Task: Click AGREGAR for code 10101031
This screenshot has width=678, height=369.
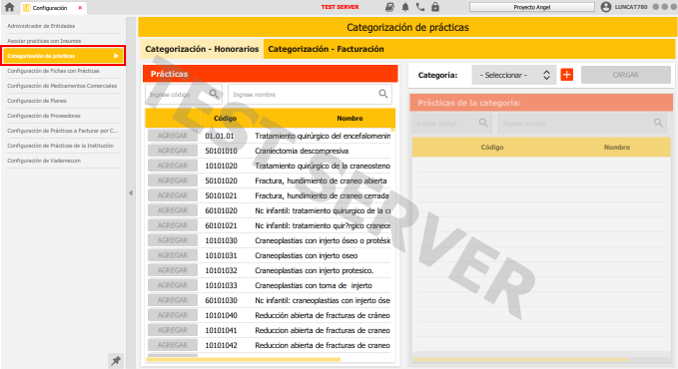Action: (173, 255)
